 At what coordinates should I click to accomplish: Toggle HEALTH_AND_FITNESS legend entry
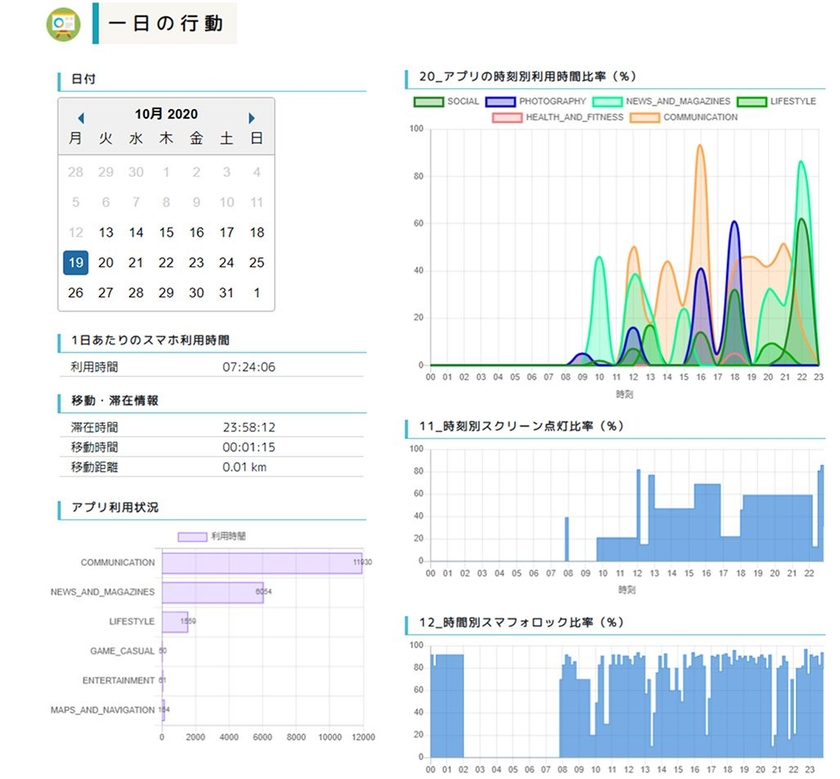(x=558, y=117)
